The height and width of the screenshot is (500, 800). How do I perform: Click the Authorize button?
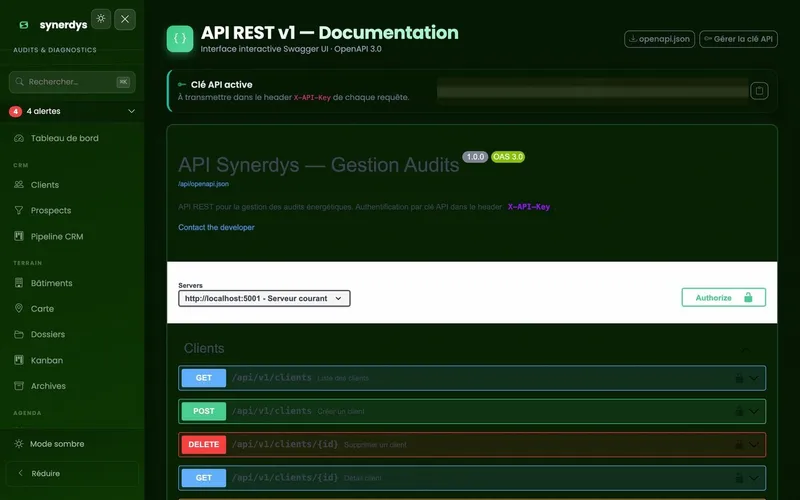(x=723, y=297)
